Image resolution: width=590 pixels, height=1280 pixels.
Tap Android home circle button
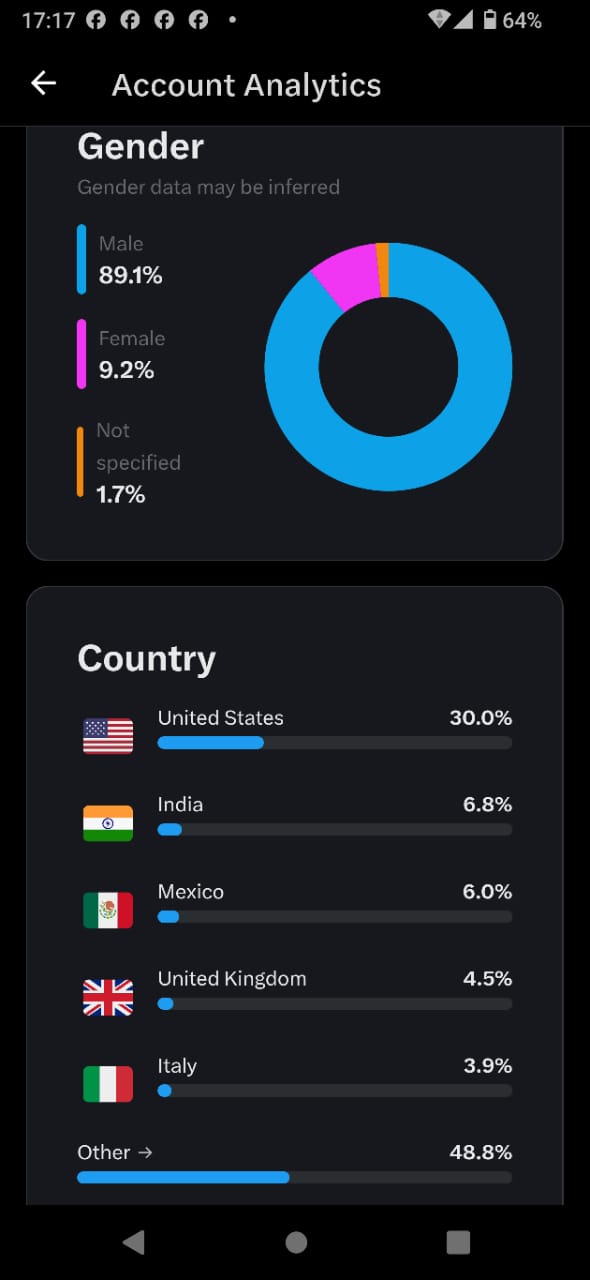tap(296, 1242)
